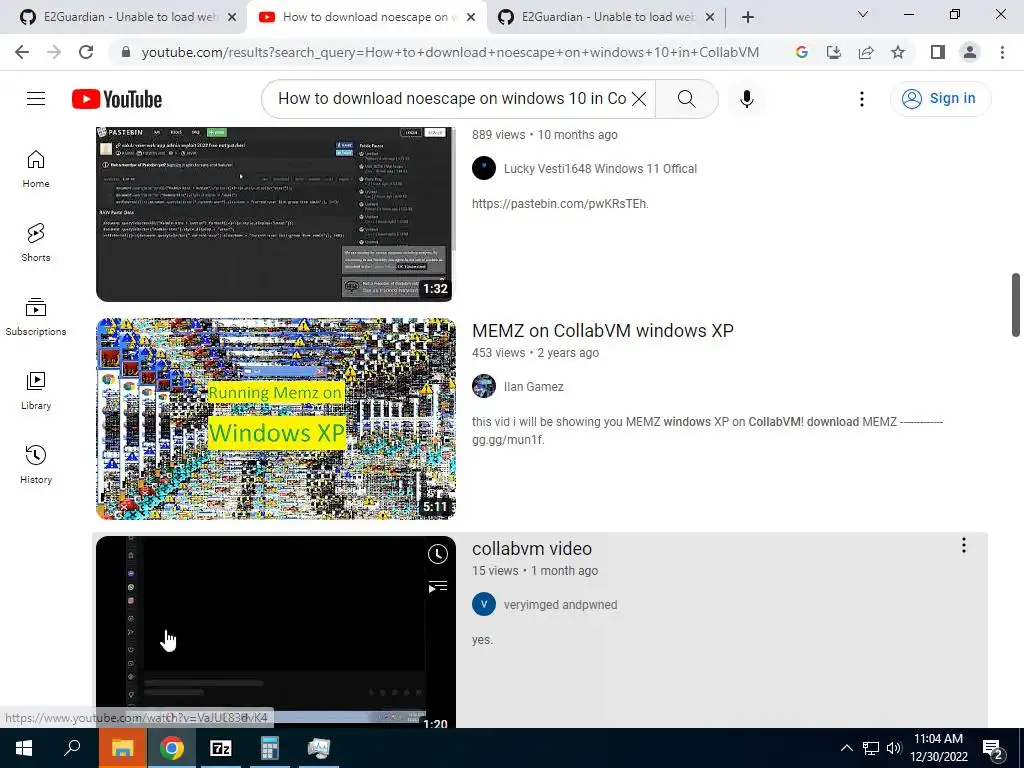The image size is (1024, 768).
Task: Clear the search query with the X
Action: coord(639,99)
